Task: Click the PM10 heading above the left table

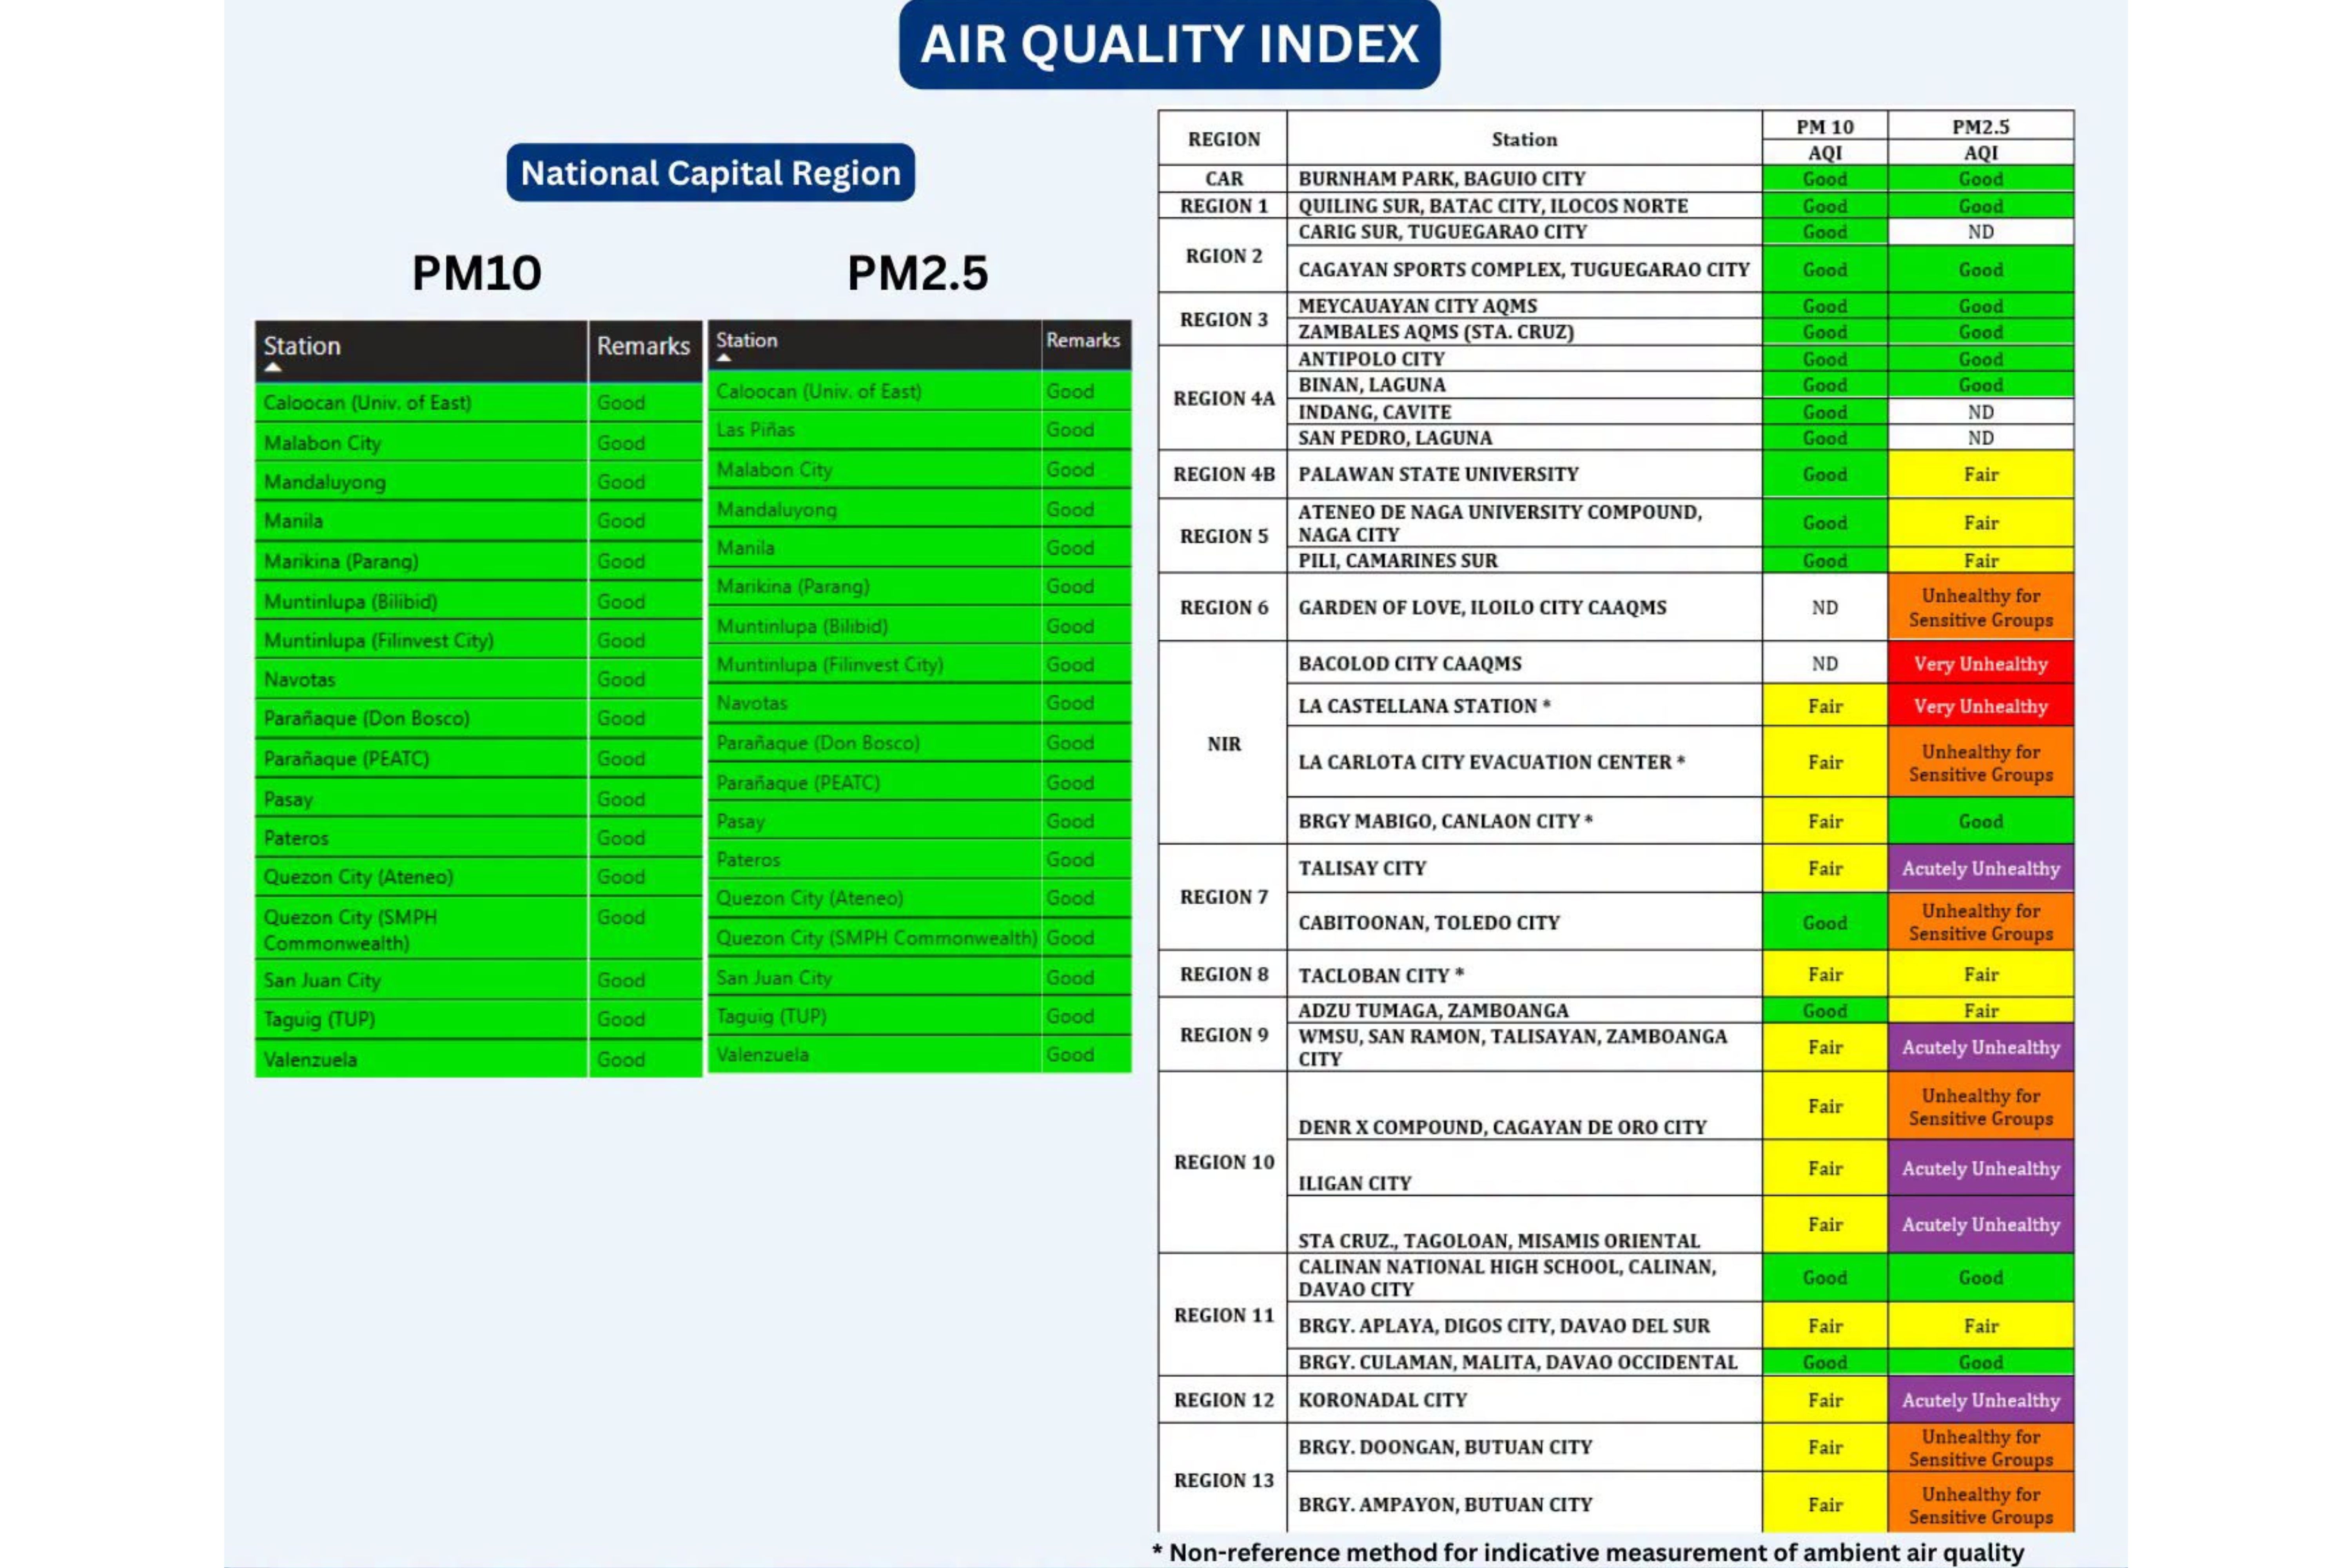Action: point(477,272)
